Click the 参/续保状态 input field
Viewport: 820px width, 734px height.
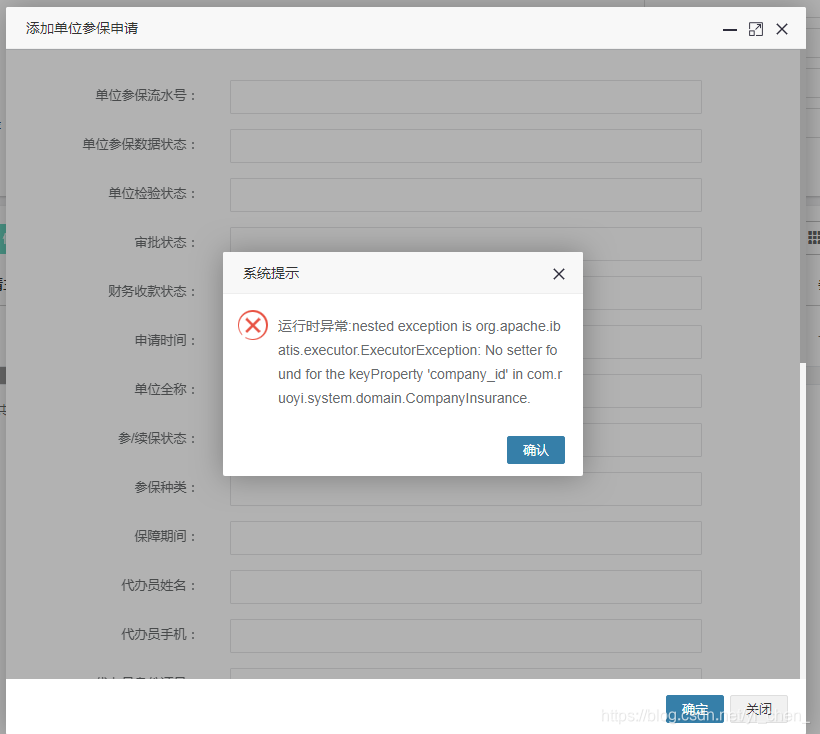tap(642, 440)
